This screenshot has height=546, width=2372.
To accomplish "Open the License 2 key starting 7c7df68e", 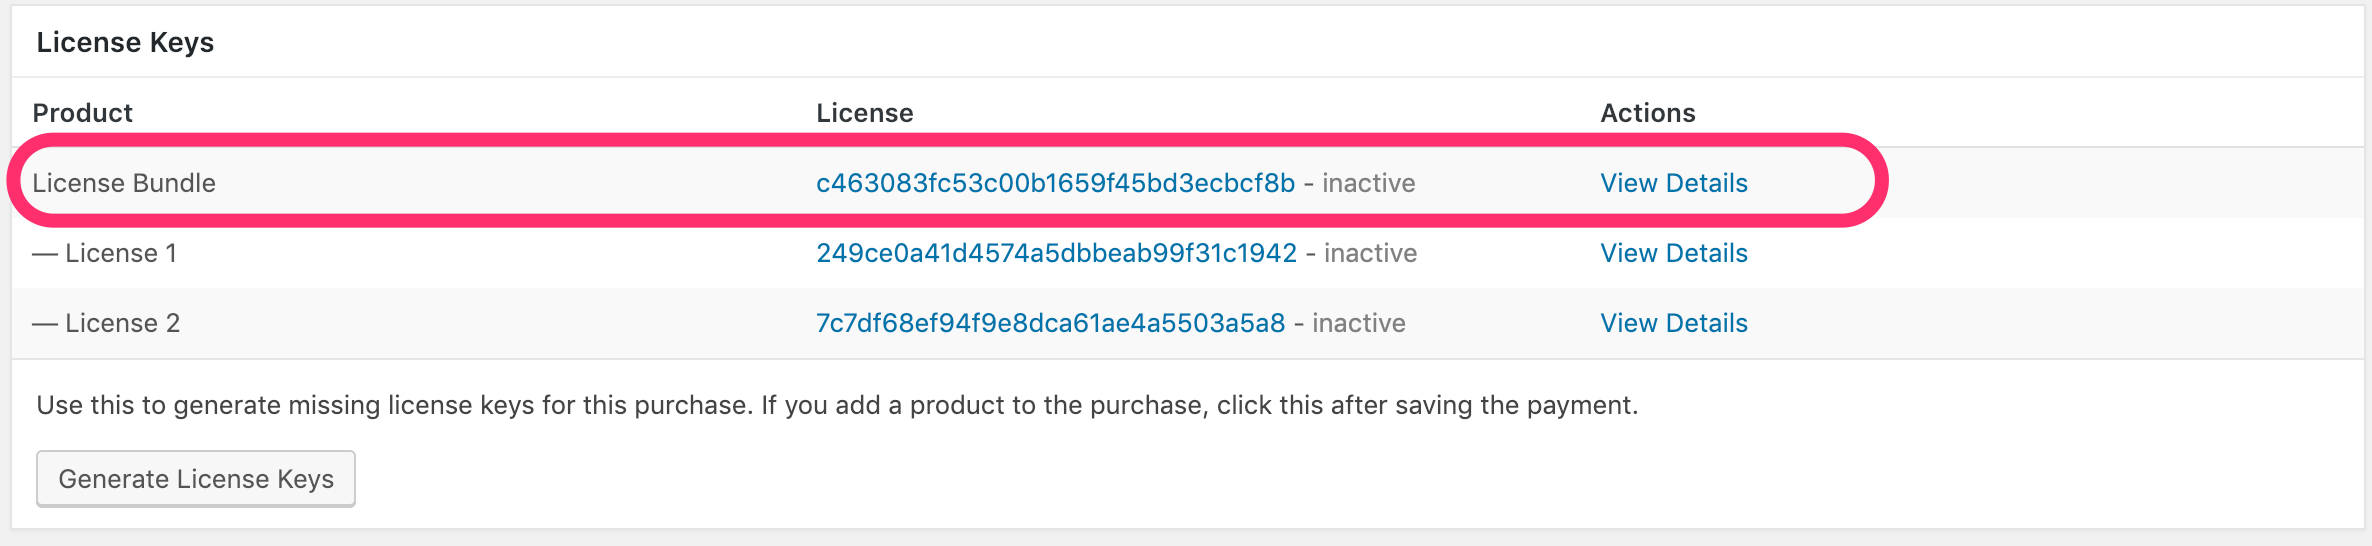I will pyautogui.click(x=1050, y=323).
